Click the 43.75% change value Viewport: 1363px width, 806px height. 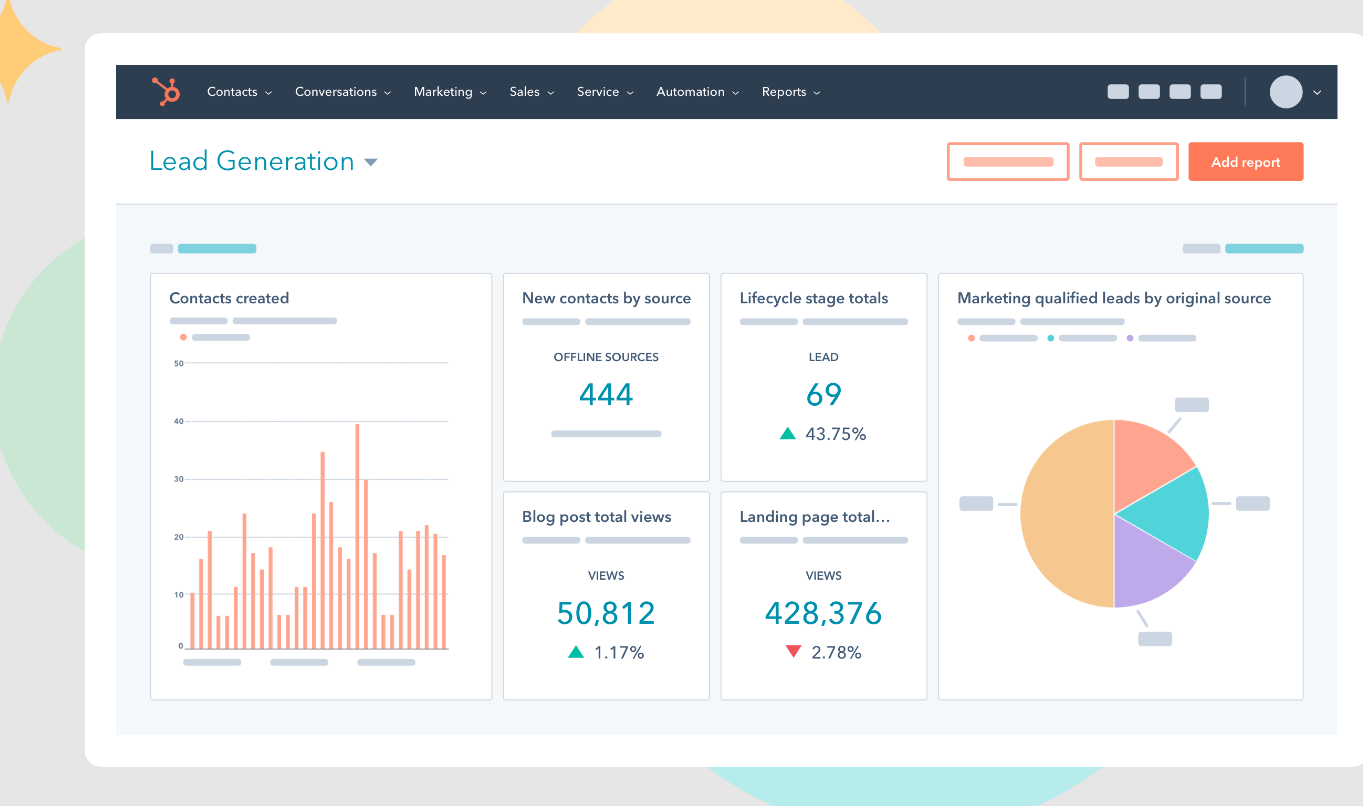[x=835, y=434]
